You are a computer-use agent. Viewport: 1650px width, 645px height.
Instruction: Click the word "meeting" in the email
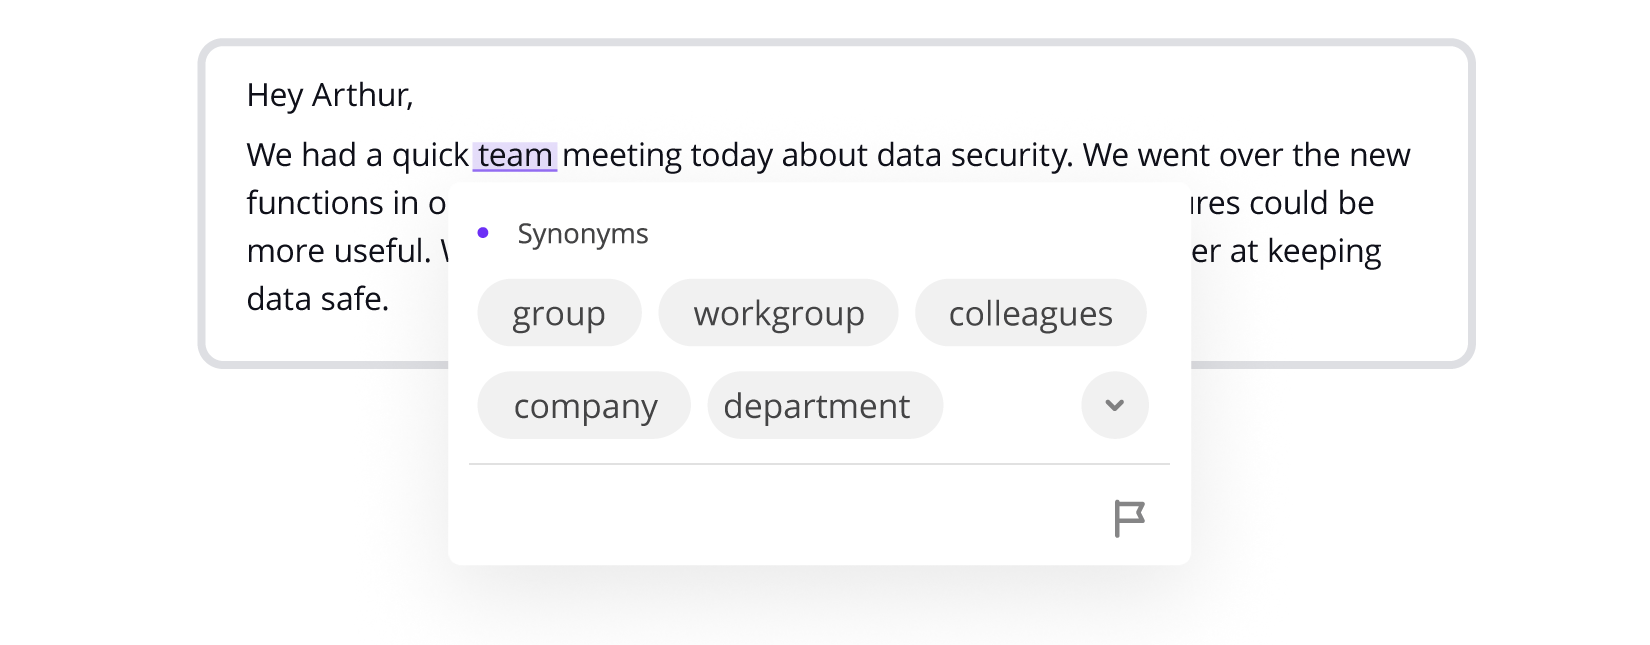click(x=622, y=156)
